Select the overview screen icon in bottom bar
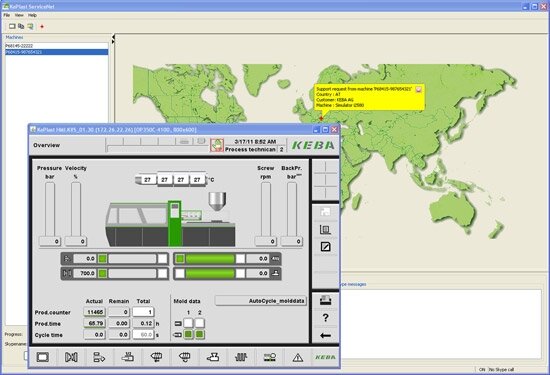Screen dimensions: 550x375 click(43, 357)
